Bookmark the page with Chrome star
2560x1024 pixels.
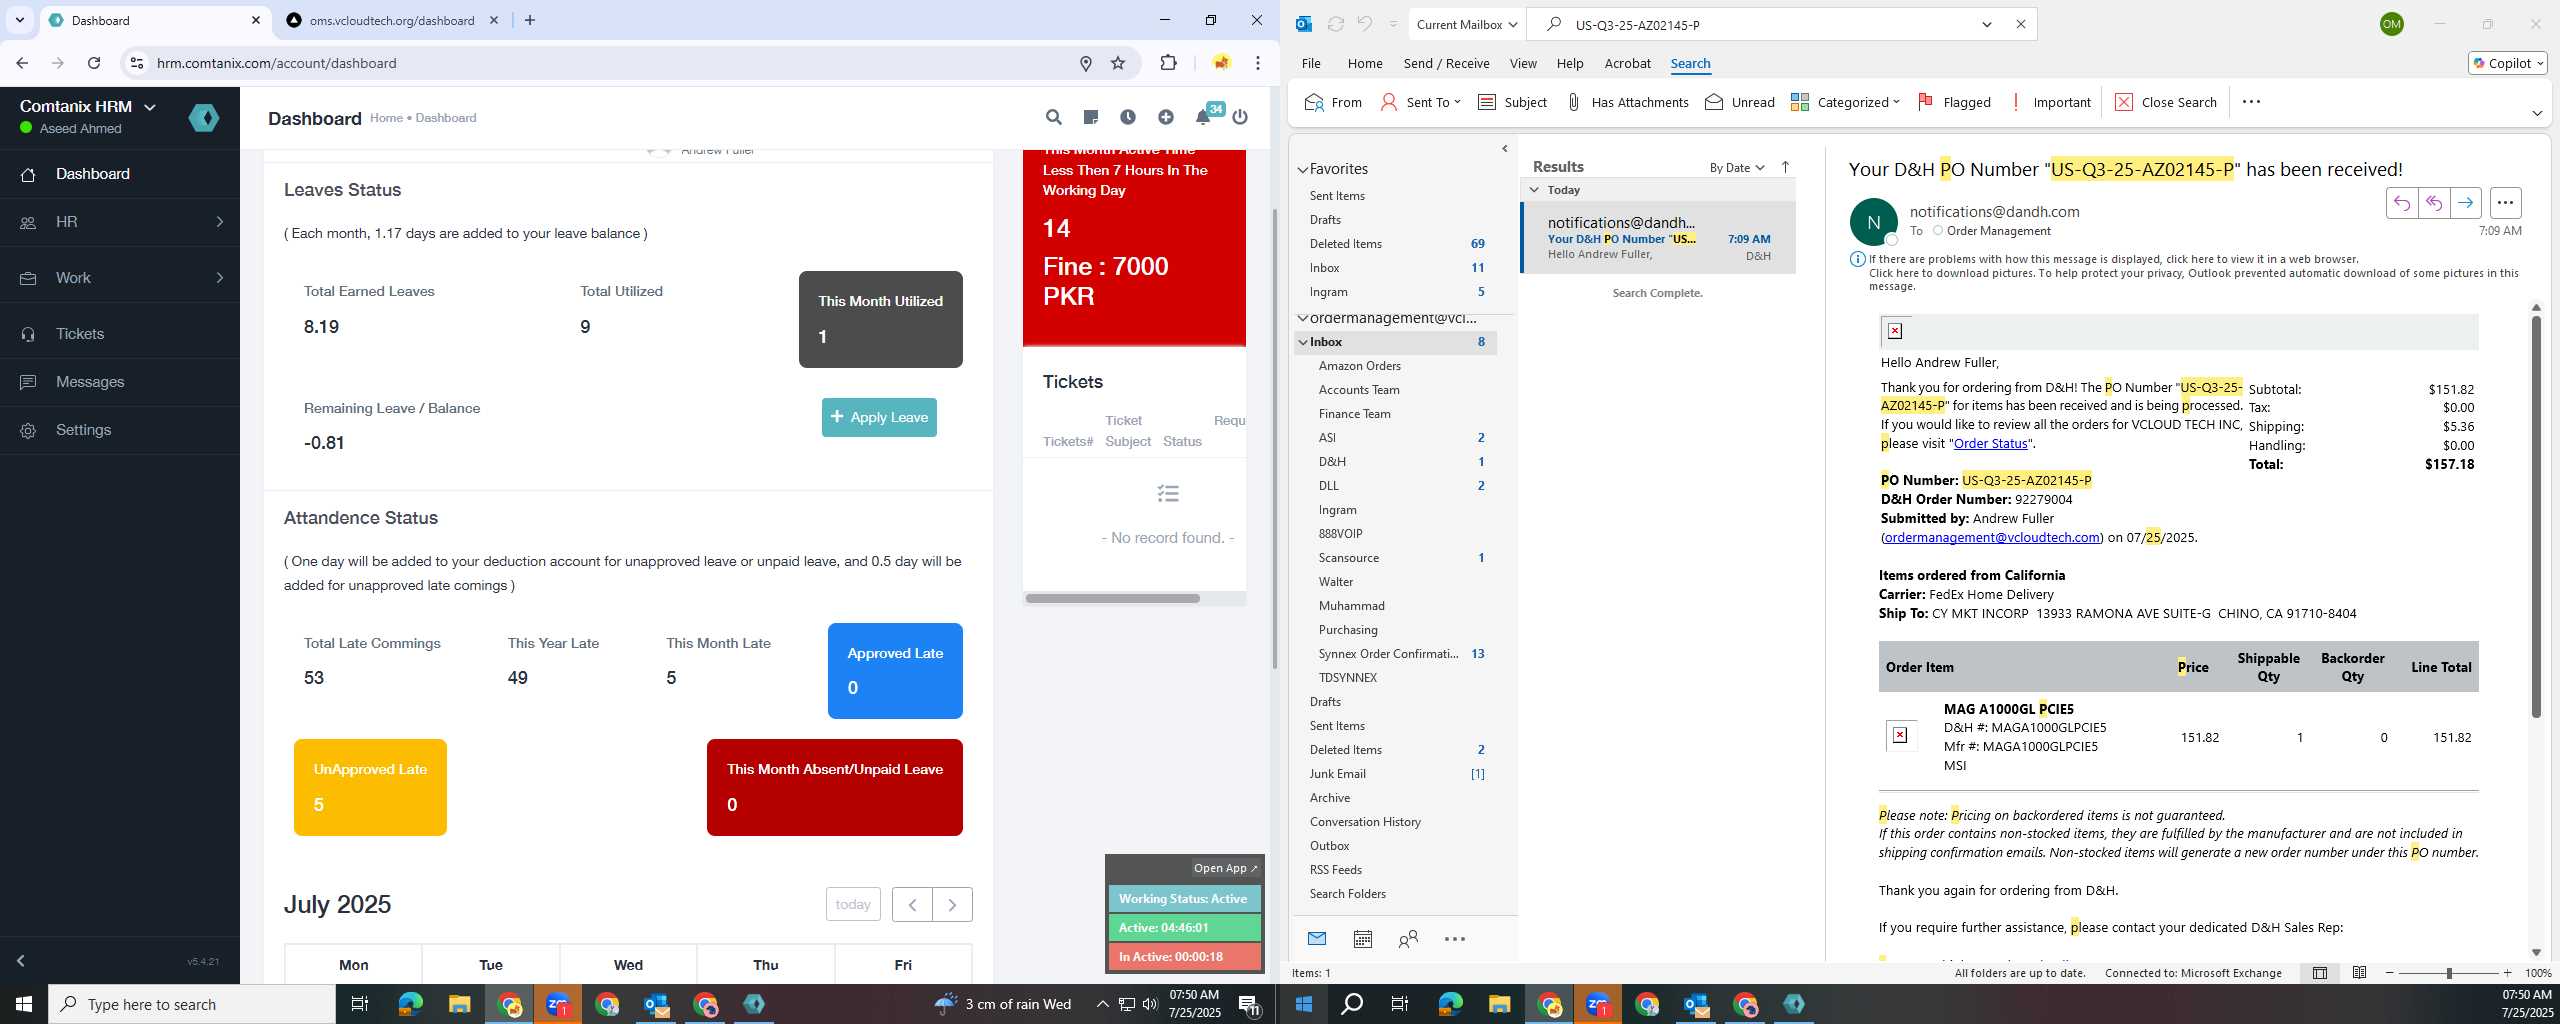point(1118,63)
